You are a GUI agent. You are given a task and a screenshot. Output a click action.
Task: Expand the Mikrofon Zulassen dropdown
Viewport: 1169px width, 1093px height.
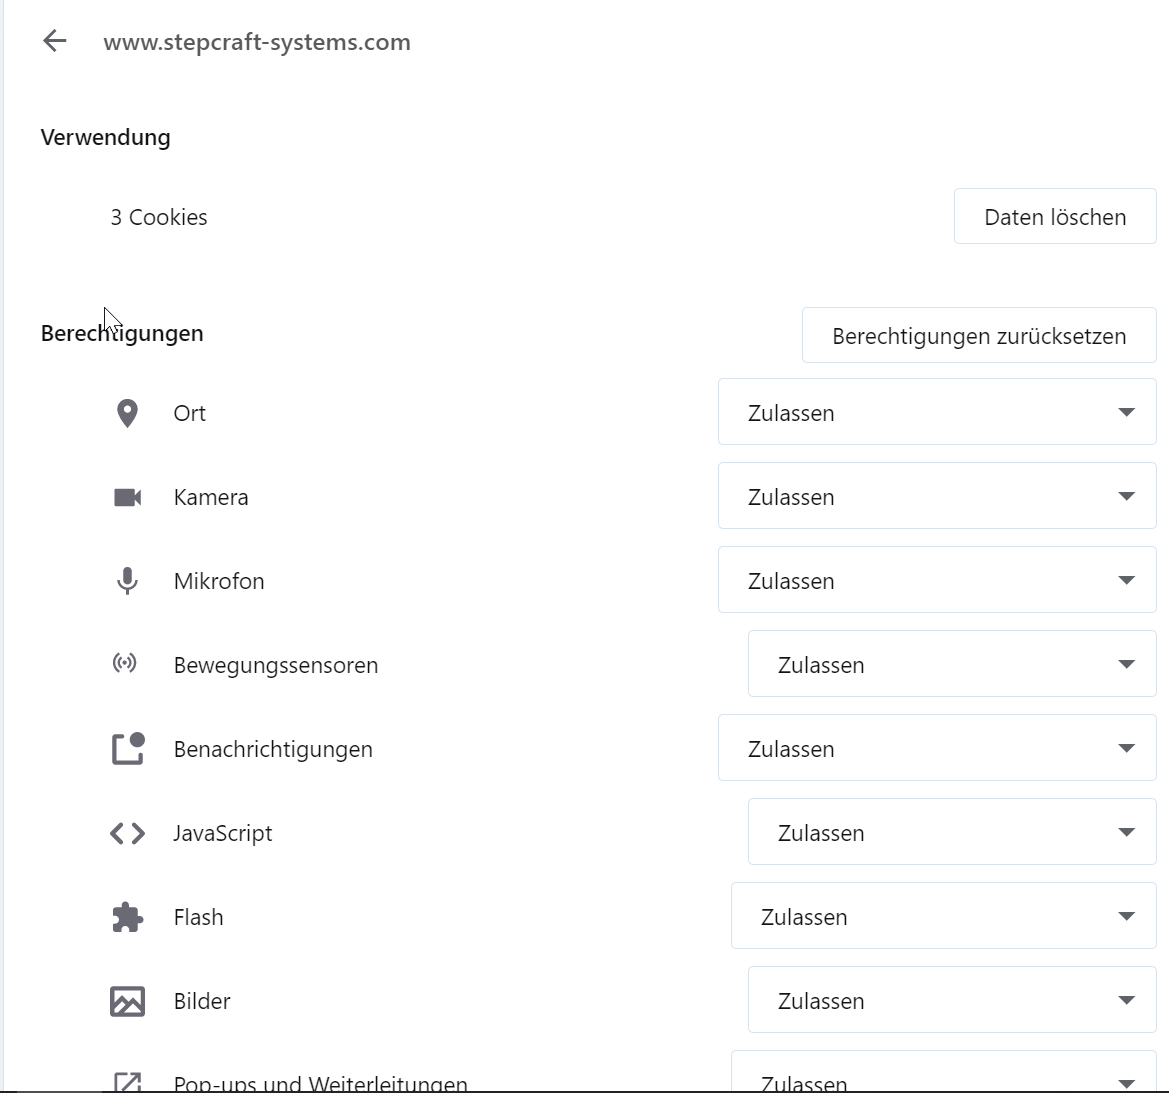[937, 580]
